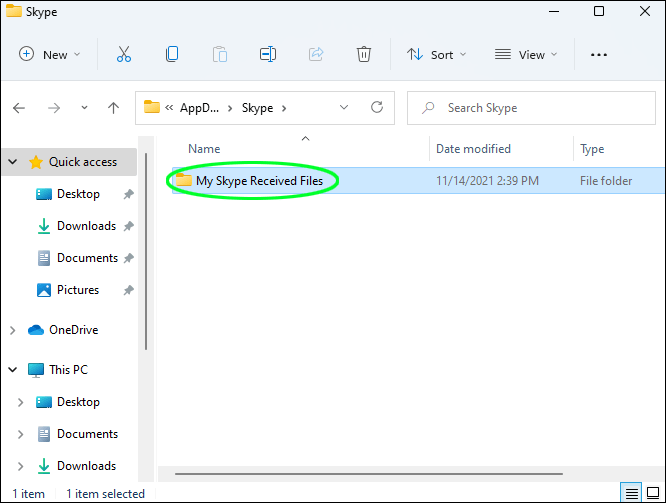This screenshot has width=666, height=503.
Task: Click the navigation pane vertical scrollbar
Action: coord(146,252)
